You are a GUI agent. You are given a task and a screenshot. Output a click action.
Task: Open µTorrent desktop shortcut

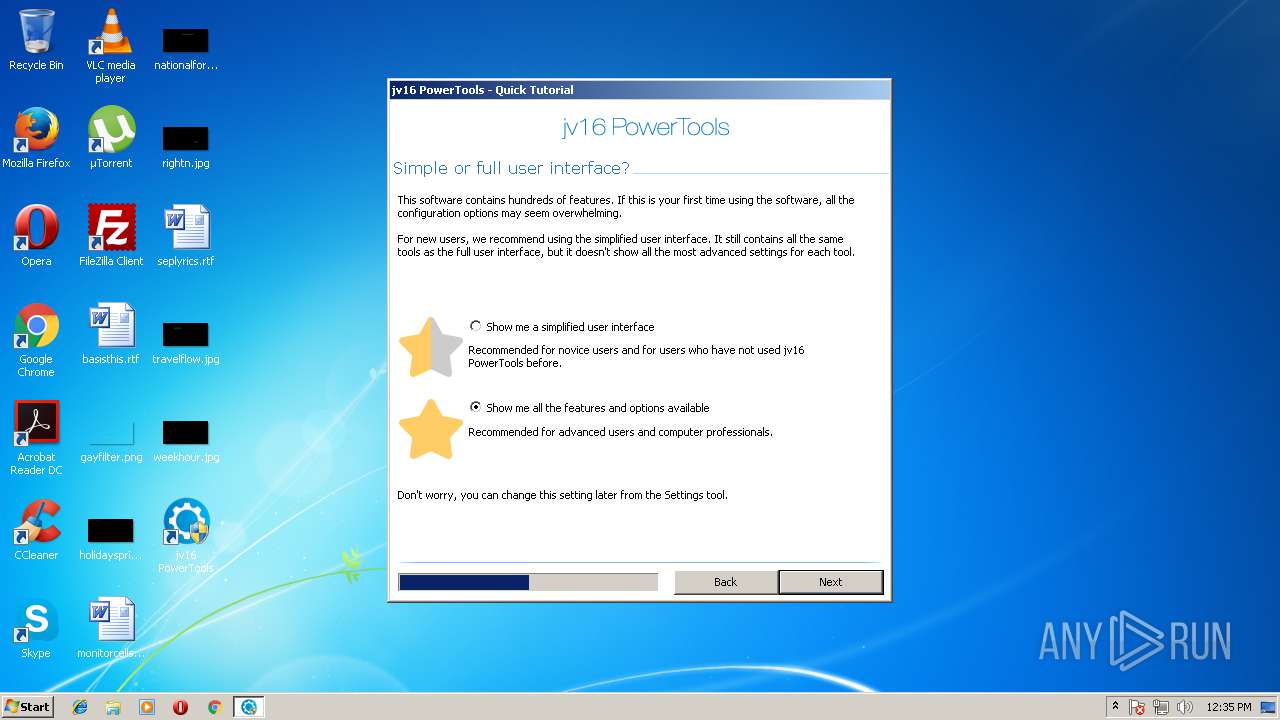click(x=110, y=139)
